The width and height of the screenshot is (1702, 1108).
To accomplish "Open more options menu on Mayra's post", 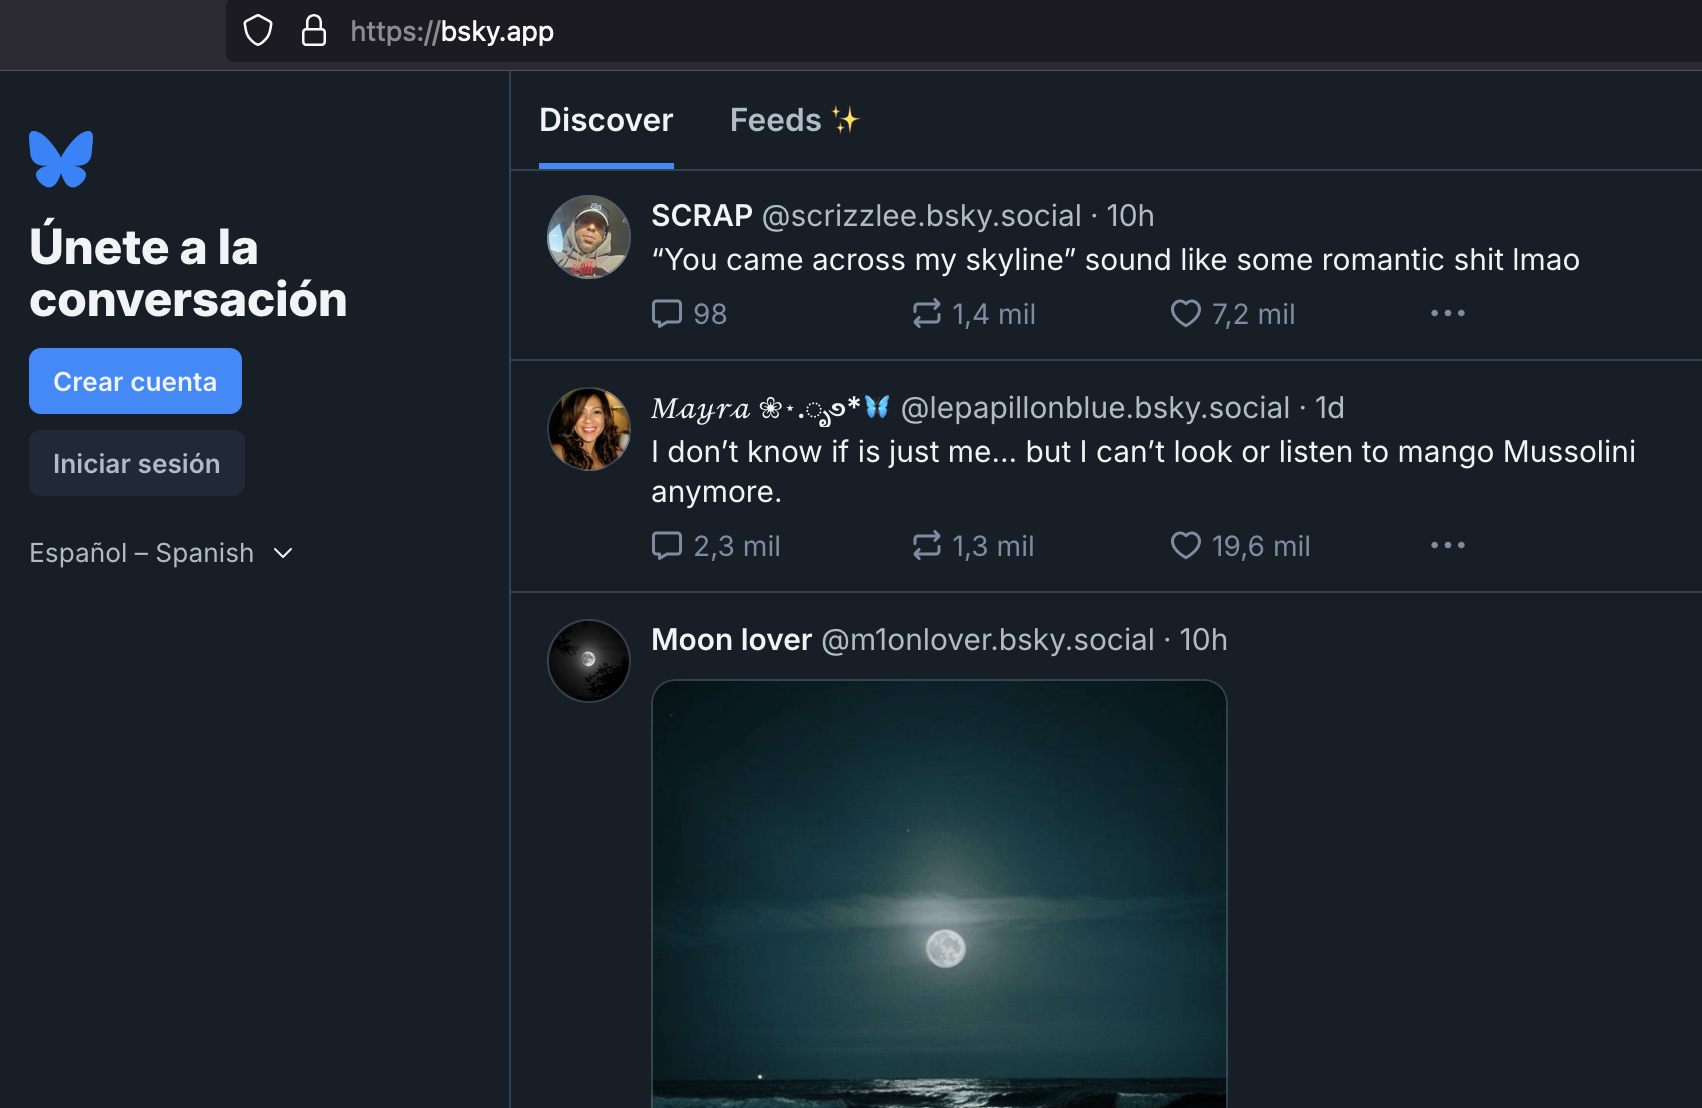I will pyautogui.click(x=1447, y=546).
